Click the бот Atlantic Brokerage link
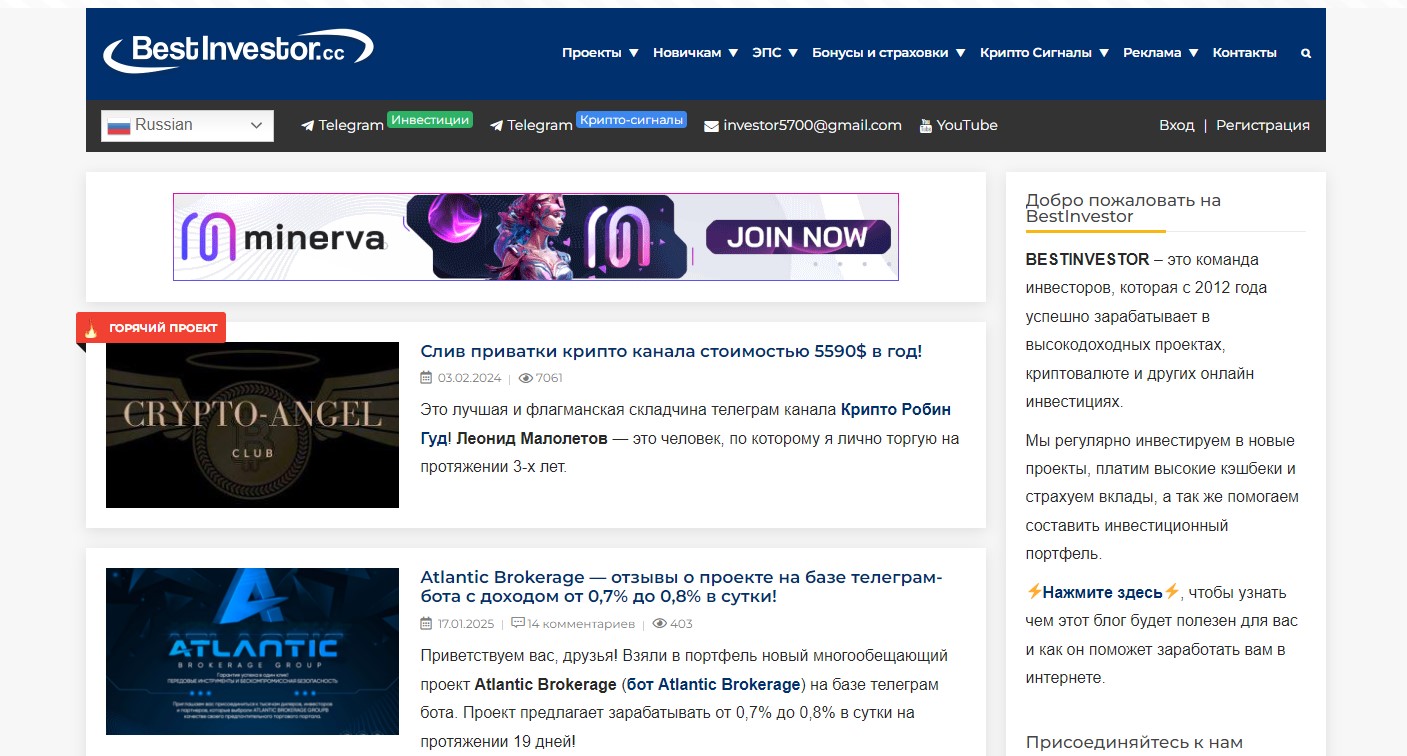This screenshot has height=756, width=1407. 714,685
